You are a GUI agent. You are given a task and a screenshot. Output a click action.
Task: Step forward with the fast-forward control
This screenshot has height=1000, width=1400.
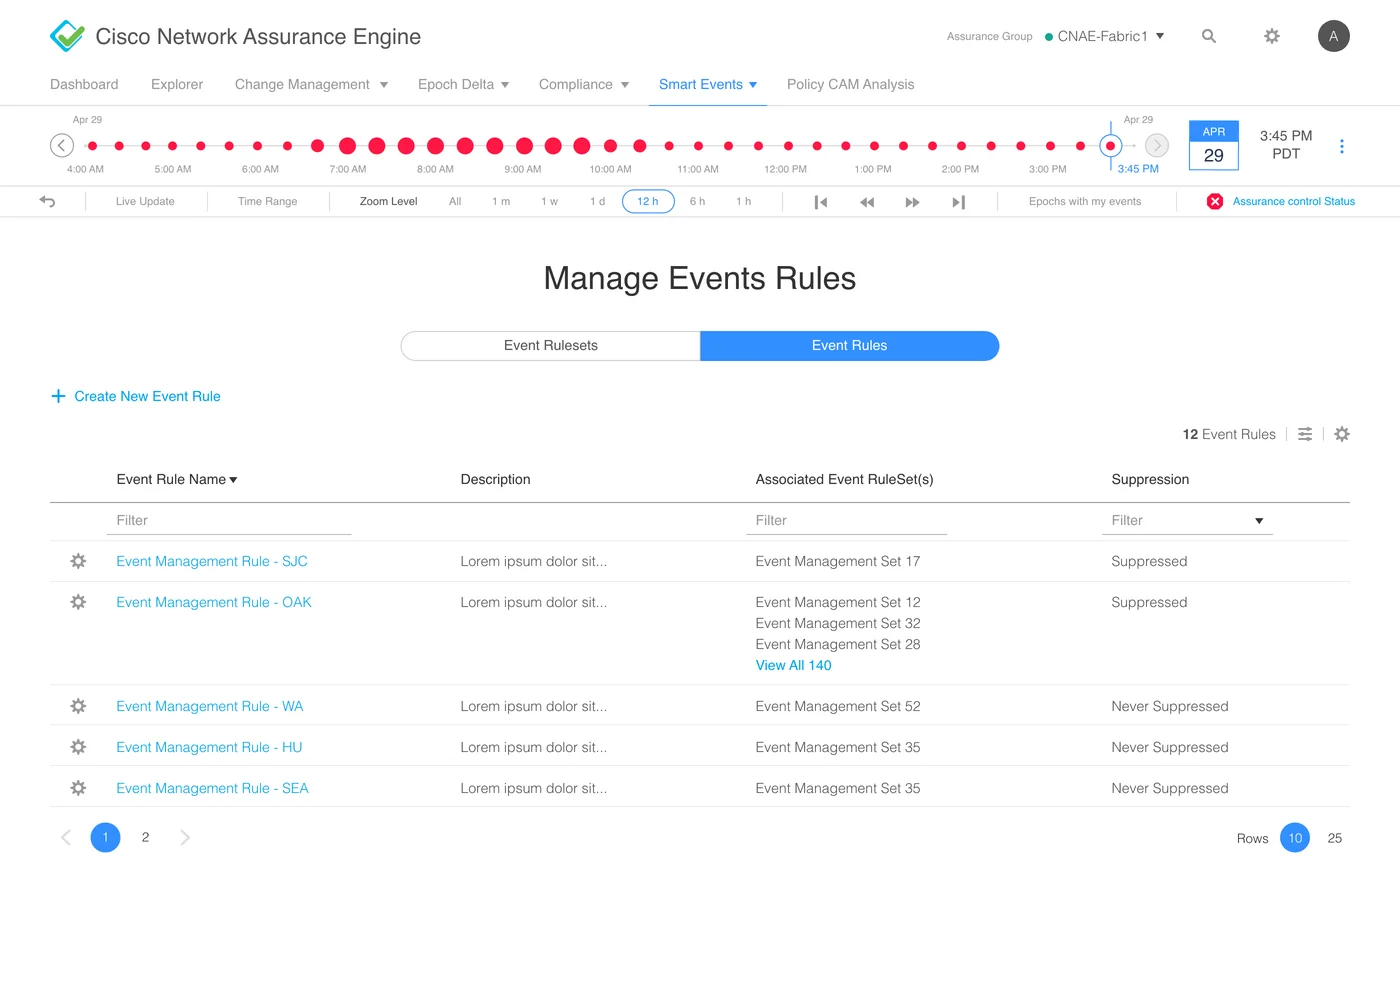tap(912, 202)
